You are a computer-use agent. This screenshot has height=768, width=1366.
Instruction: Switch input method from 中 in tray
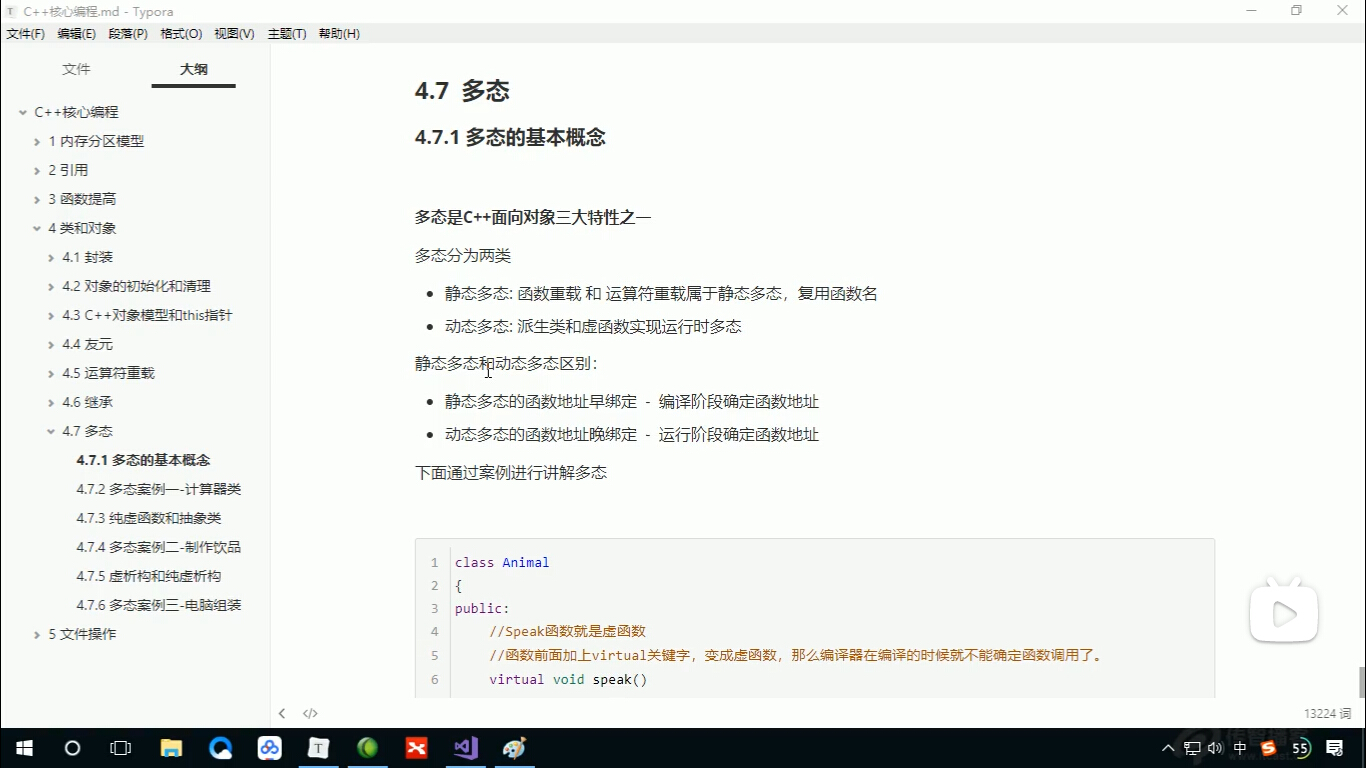point(1239,747)
